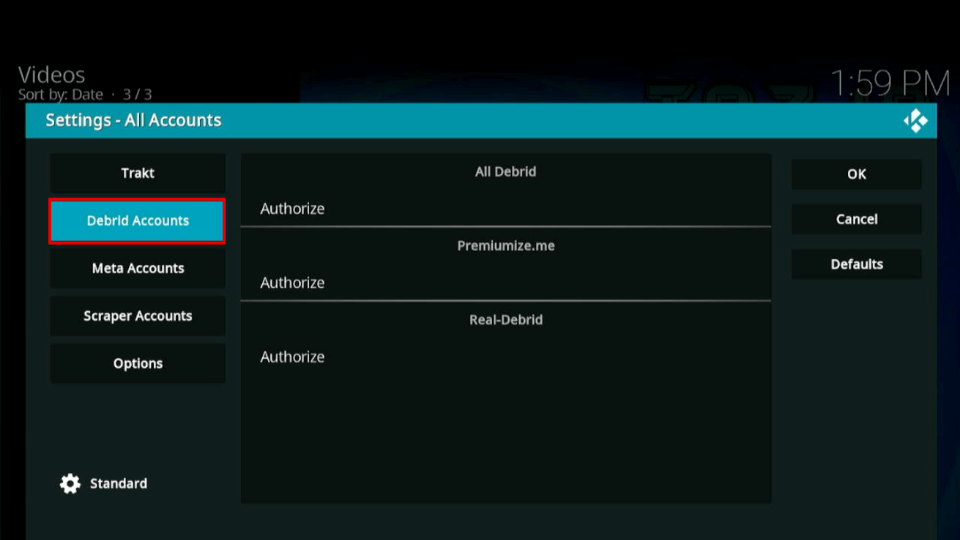Click the Videos heading behind dialog
Image resolution: width=960 pixels, height=540 pixels.
tap(51, 75)
